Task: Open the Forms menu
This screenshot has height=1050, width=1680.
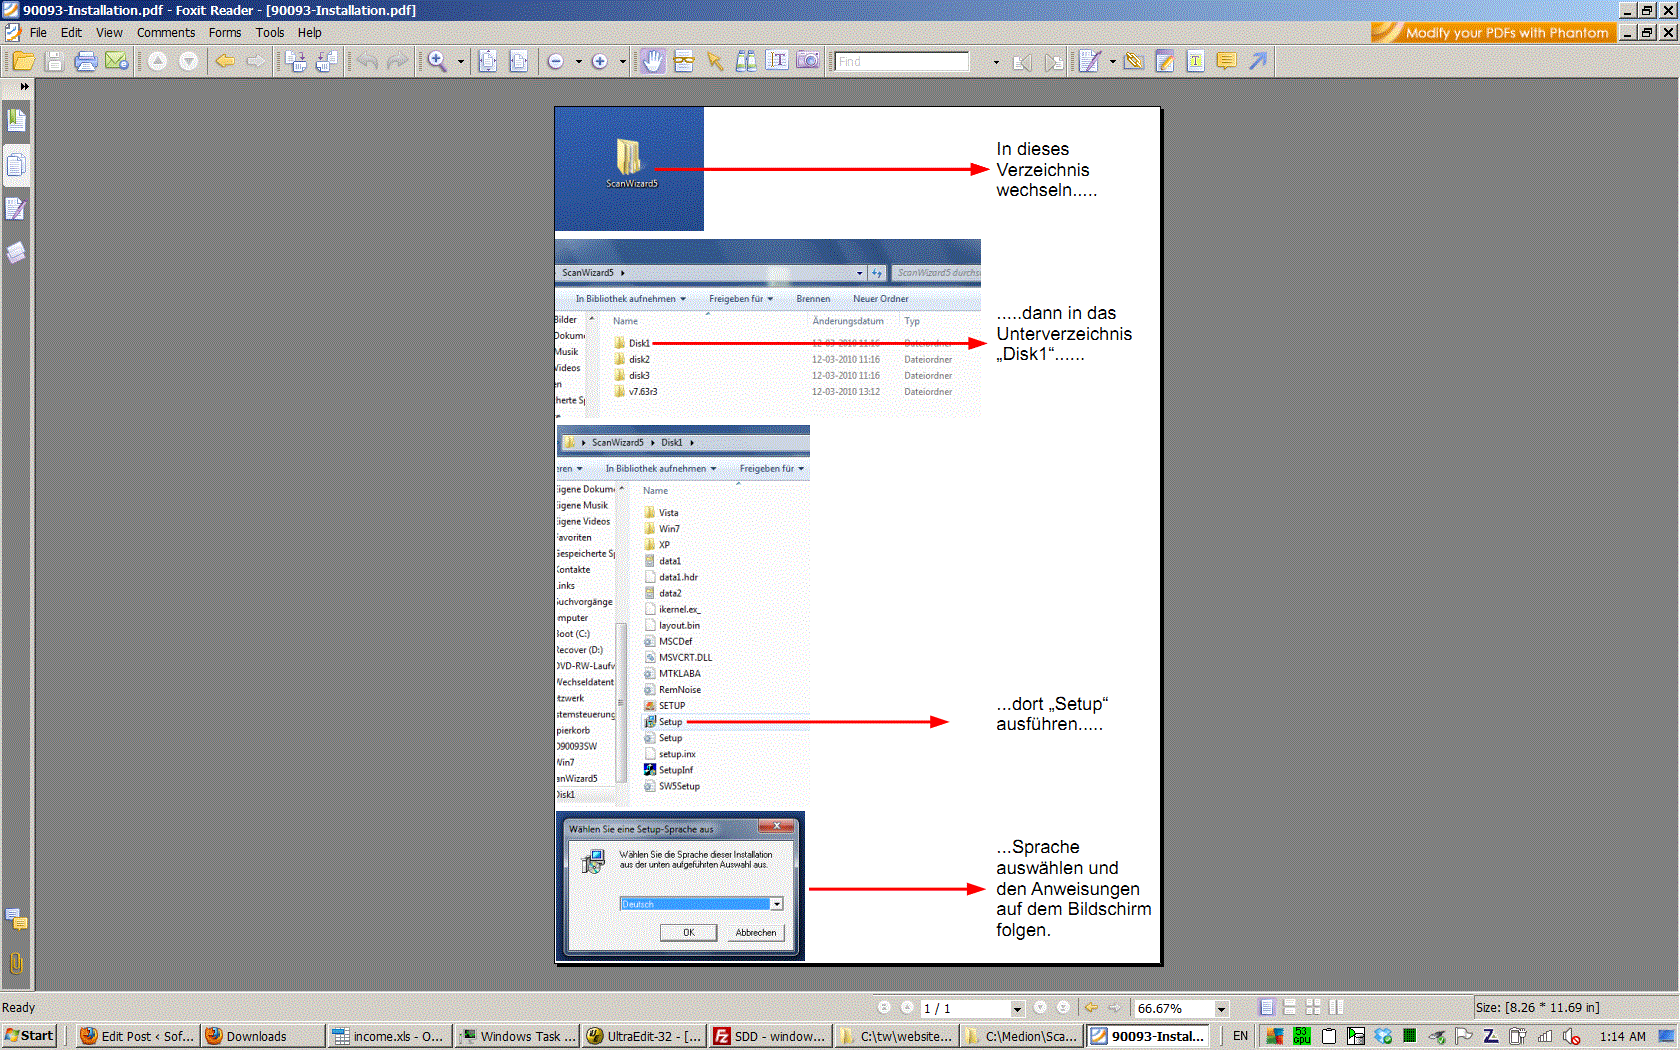Action: pyautogui.click(x=225, y=33)
